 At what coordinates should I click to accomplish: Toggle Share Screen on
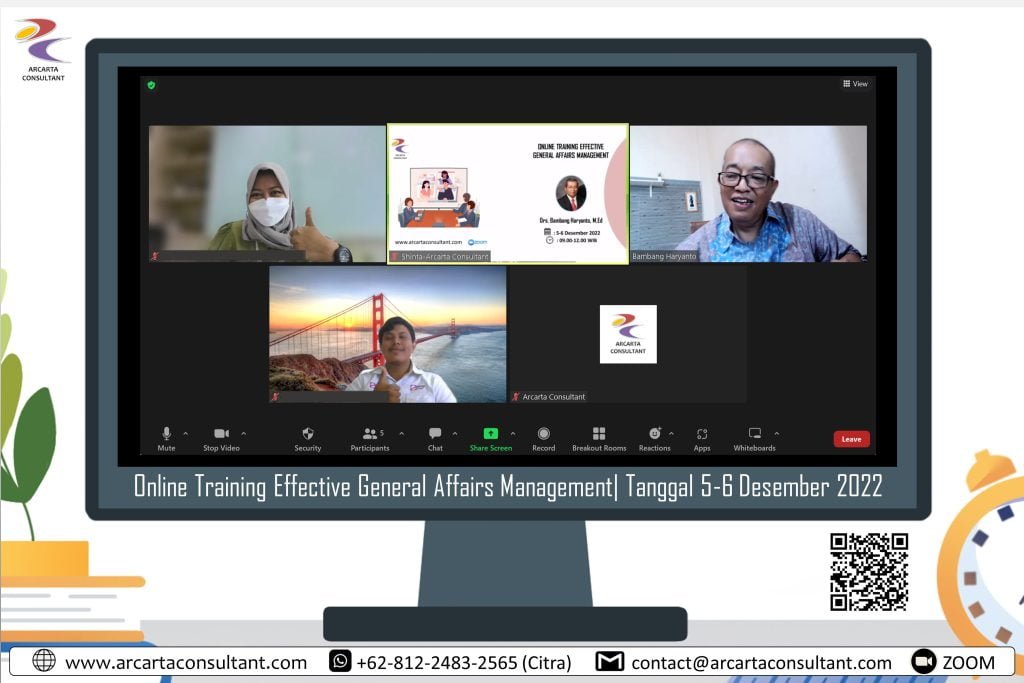pyautogui.click(x=491, y=435)
